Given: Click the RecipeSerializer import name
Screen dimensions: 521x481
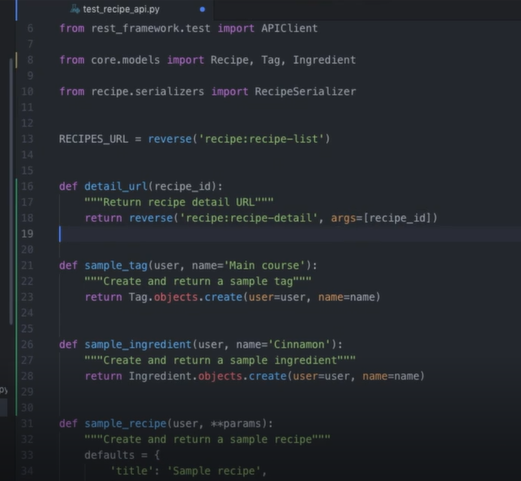Looking at the screenshot, I should click(305, 91).
